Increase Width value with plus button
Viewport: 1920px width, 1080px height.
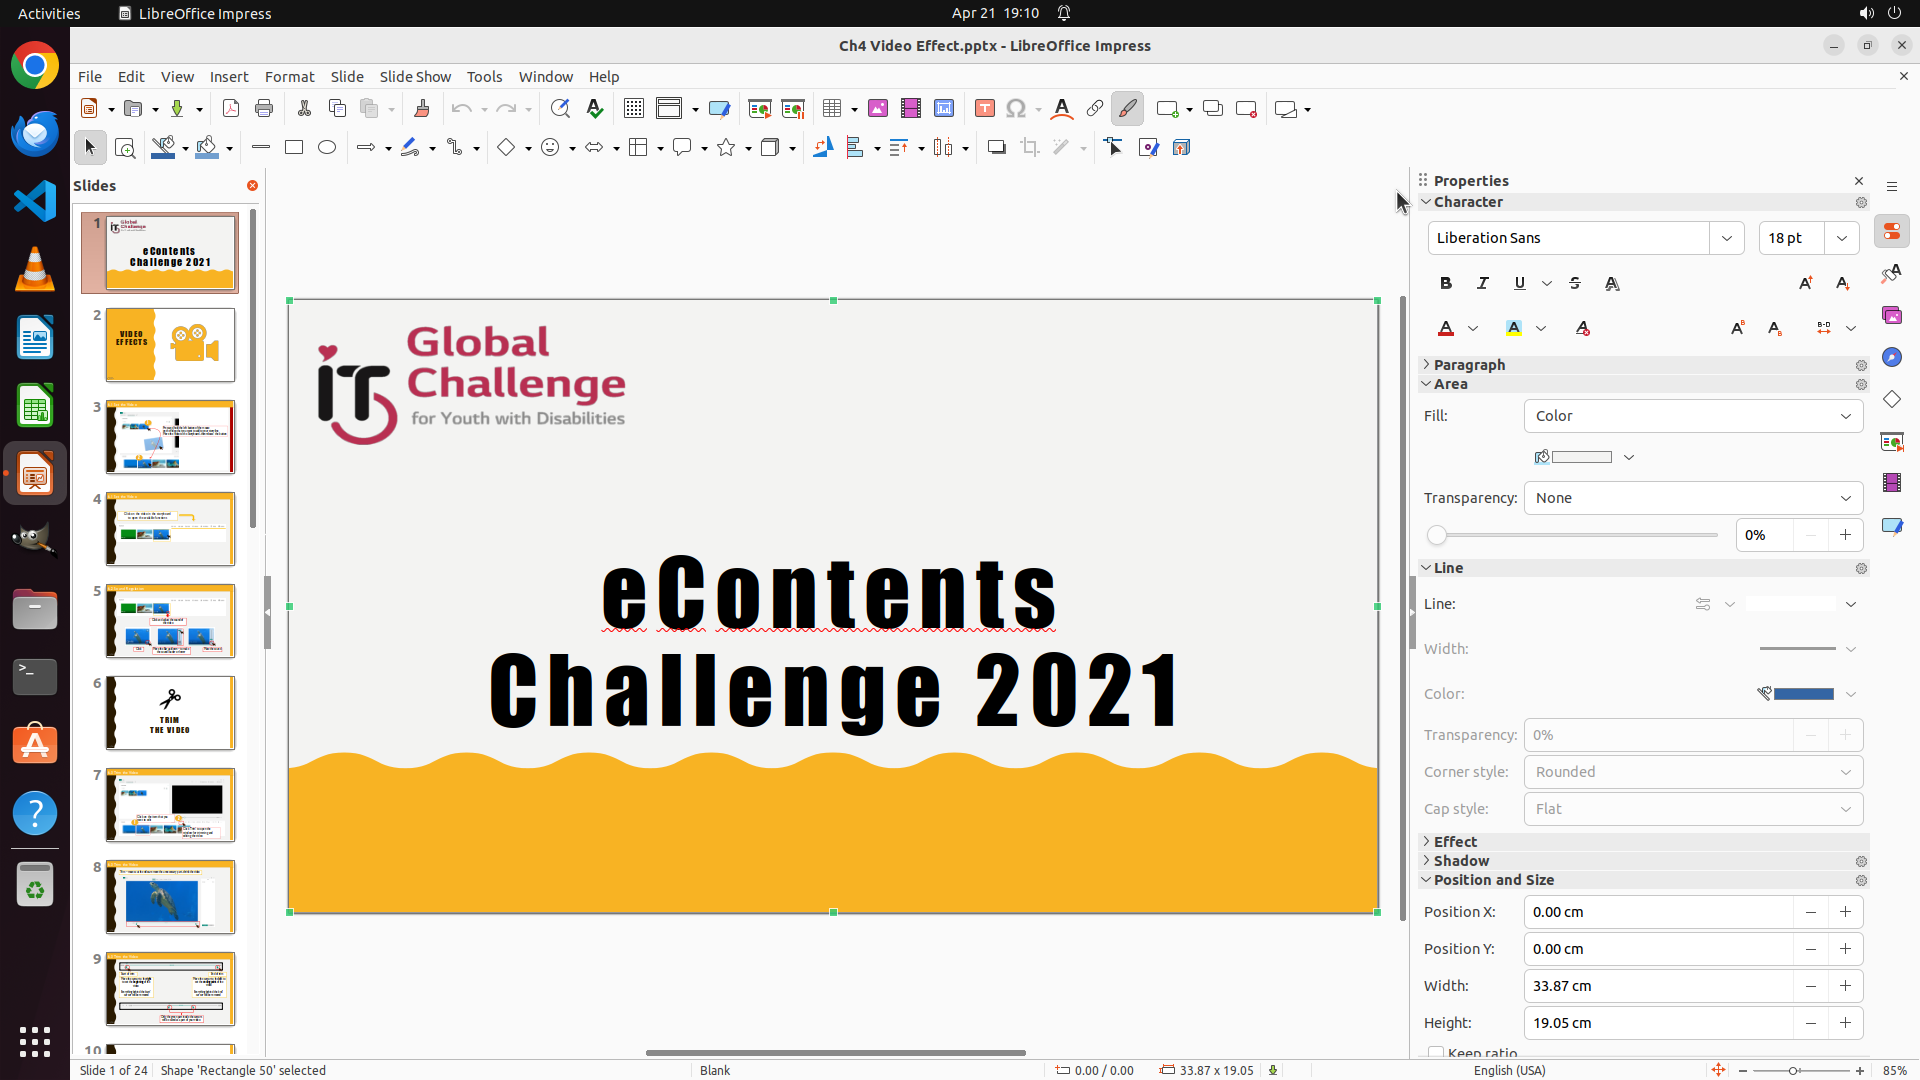[1845, 986]
